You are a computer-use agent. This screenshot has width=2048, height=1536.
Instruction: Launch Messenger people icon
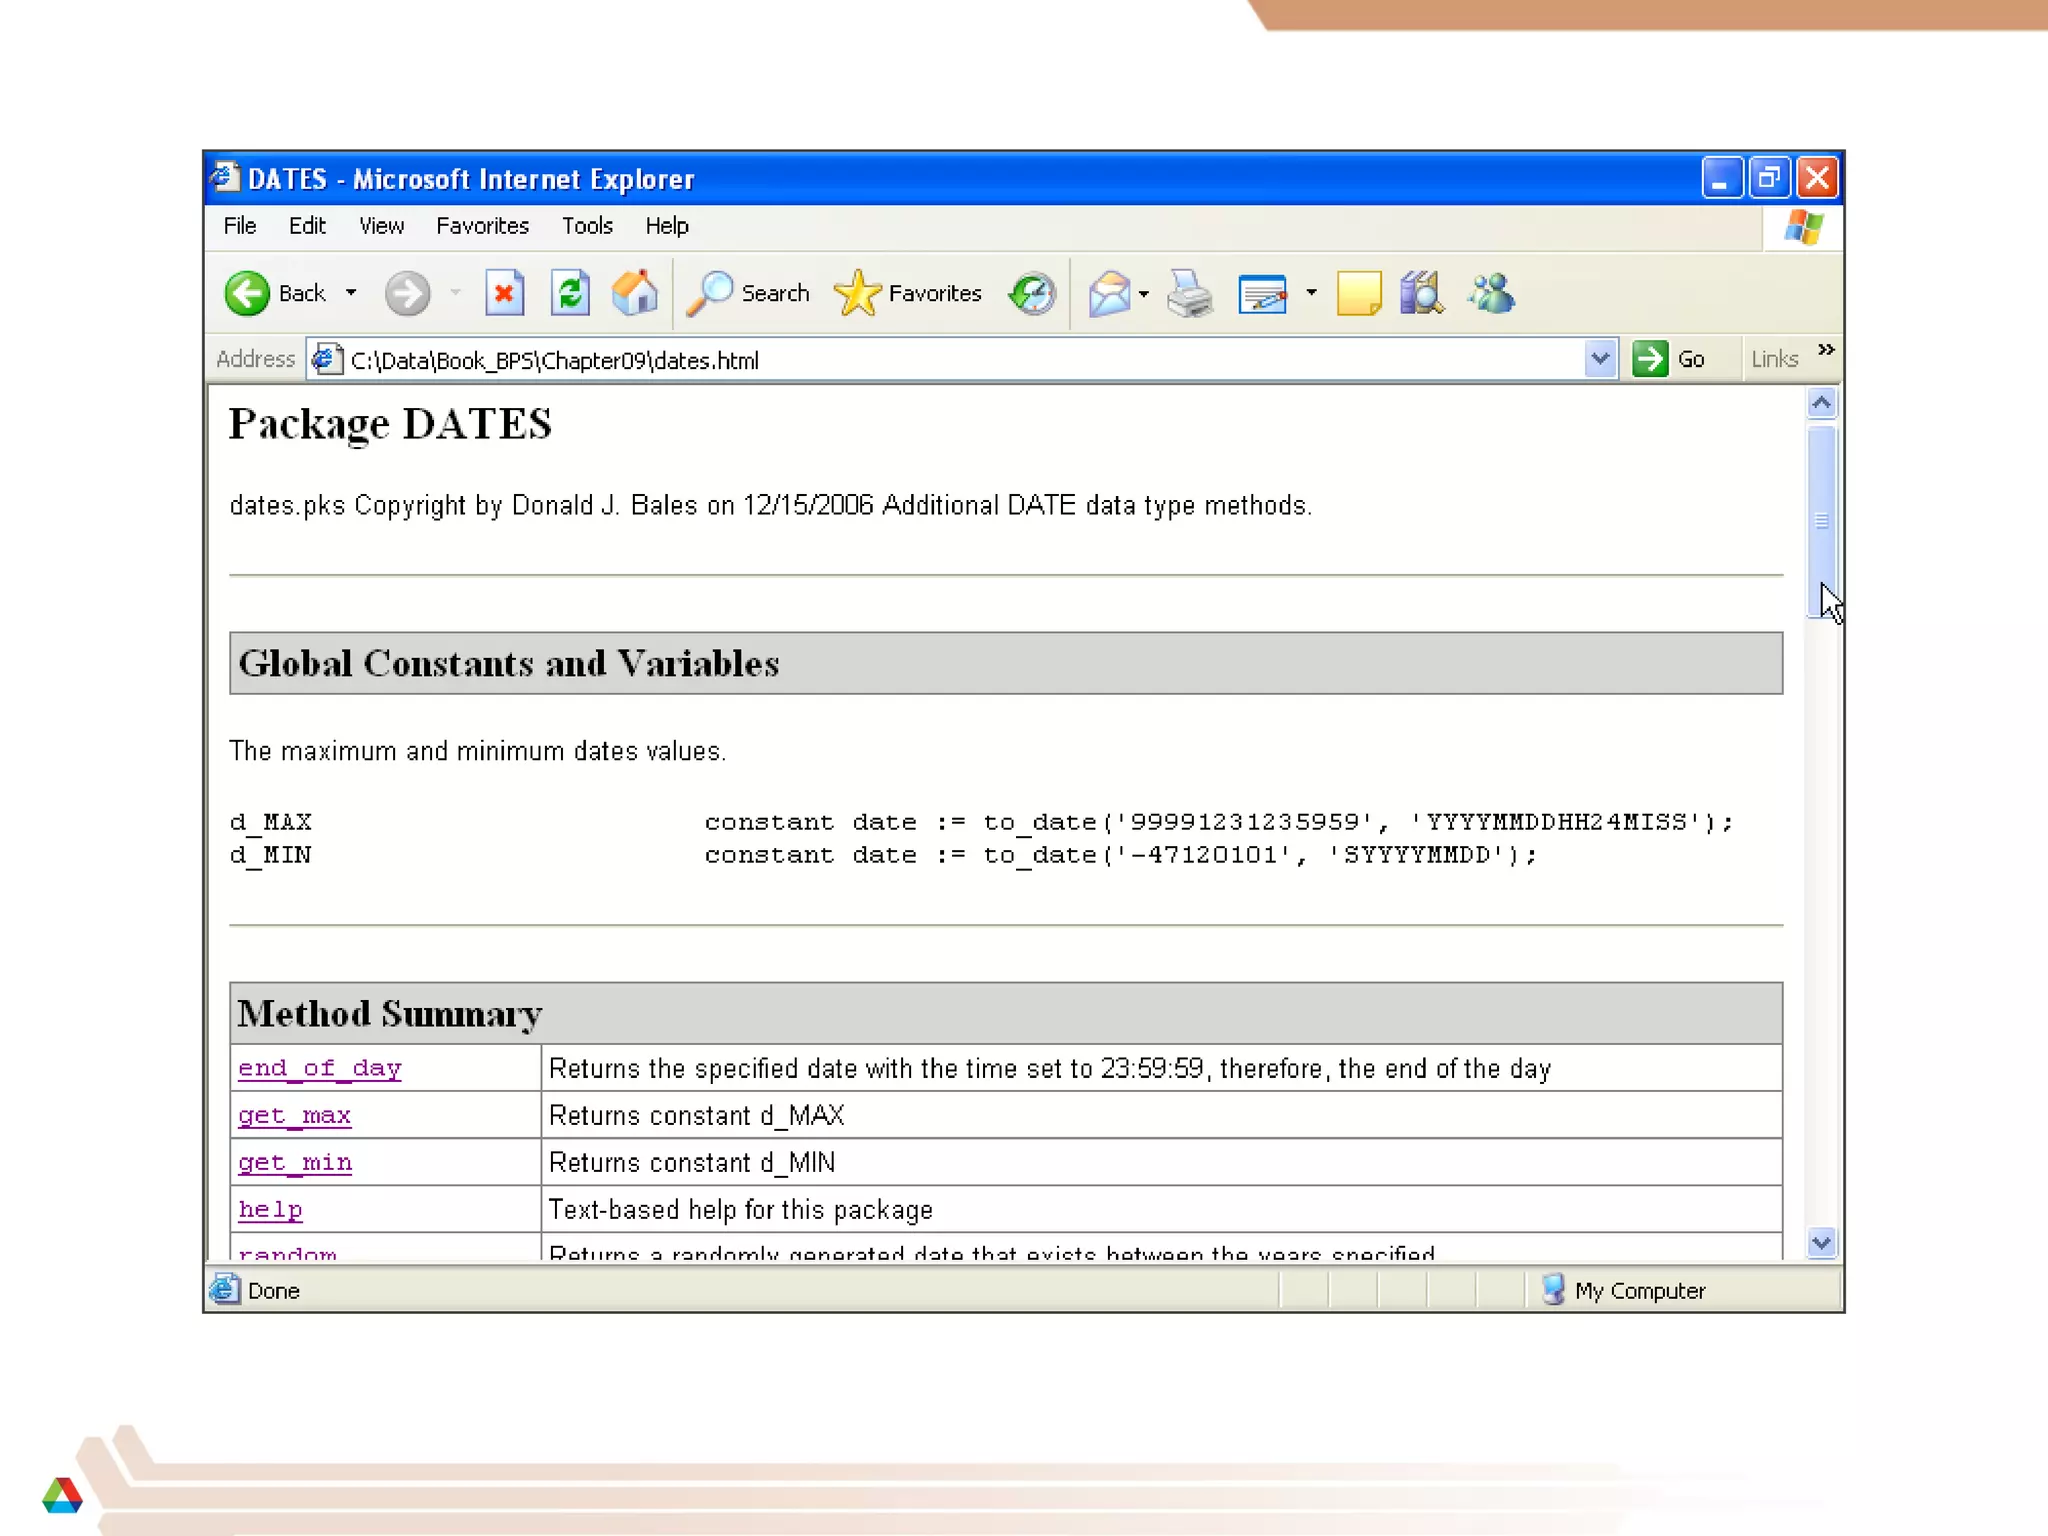click(1491, 294)
